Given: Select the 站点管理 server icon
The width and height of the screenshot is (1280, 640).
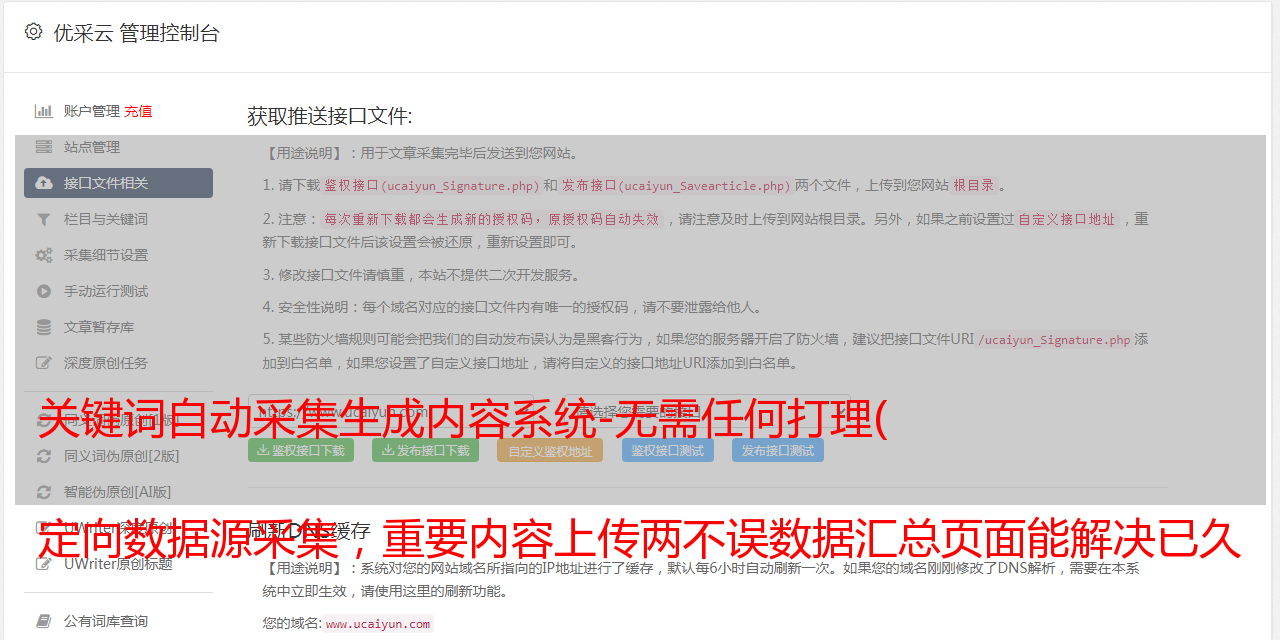Looking at the screenshot, I should pos(44,147).
